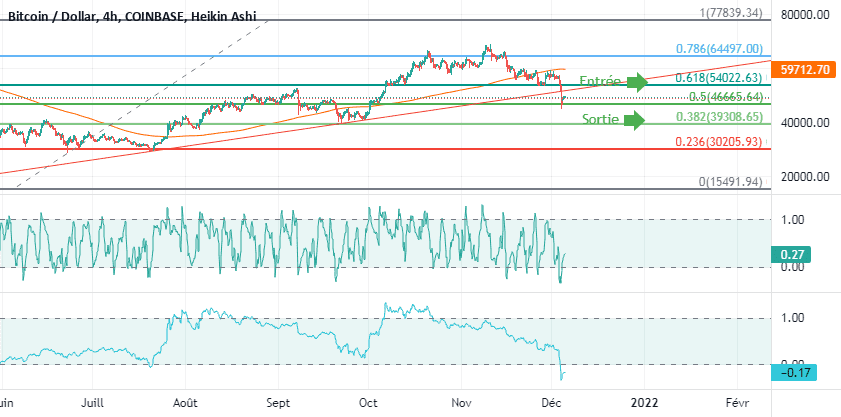Click the 1.00 level of the upper oscillator
841x417 pixels.
pos(792,220)
